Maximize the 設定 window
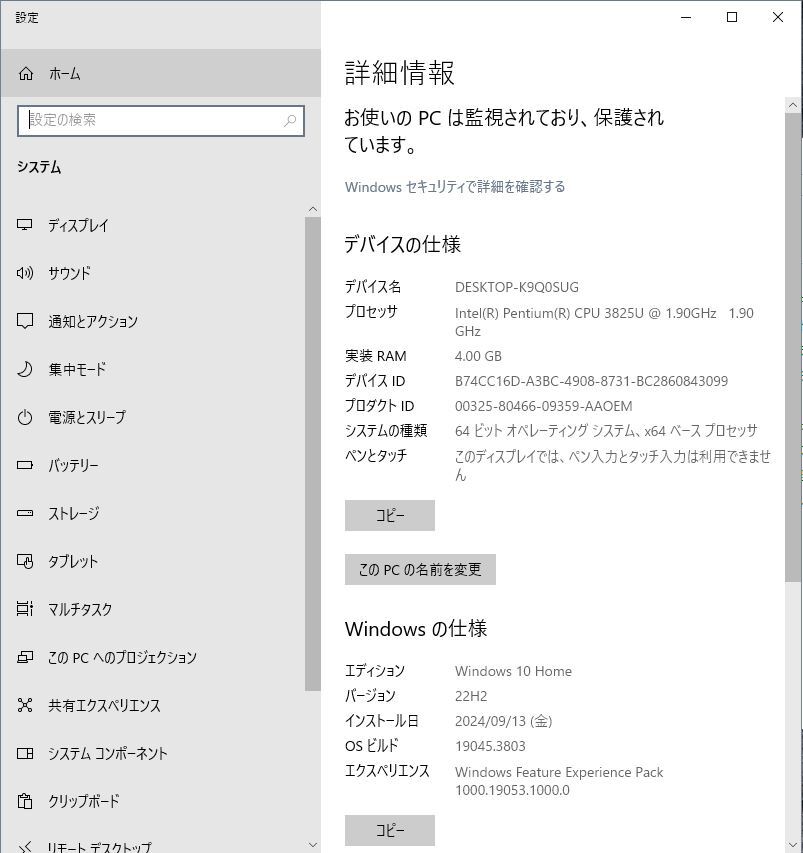 pyautogui.click(x=732, y=17)
